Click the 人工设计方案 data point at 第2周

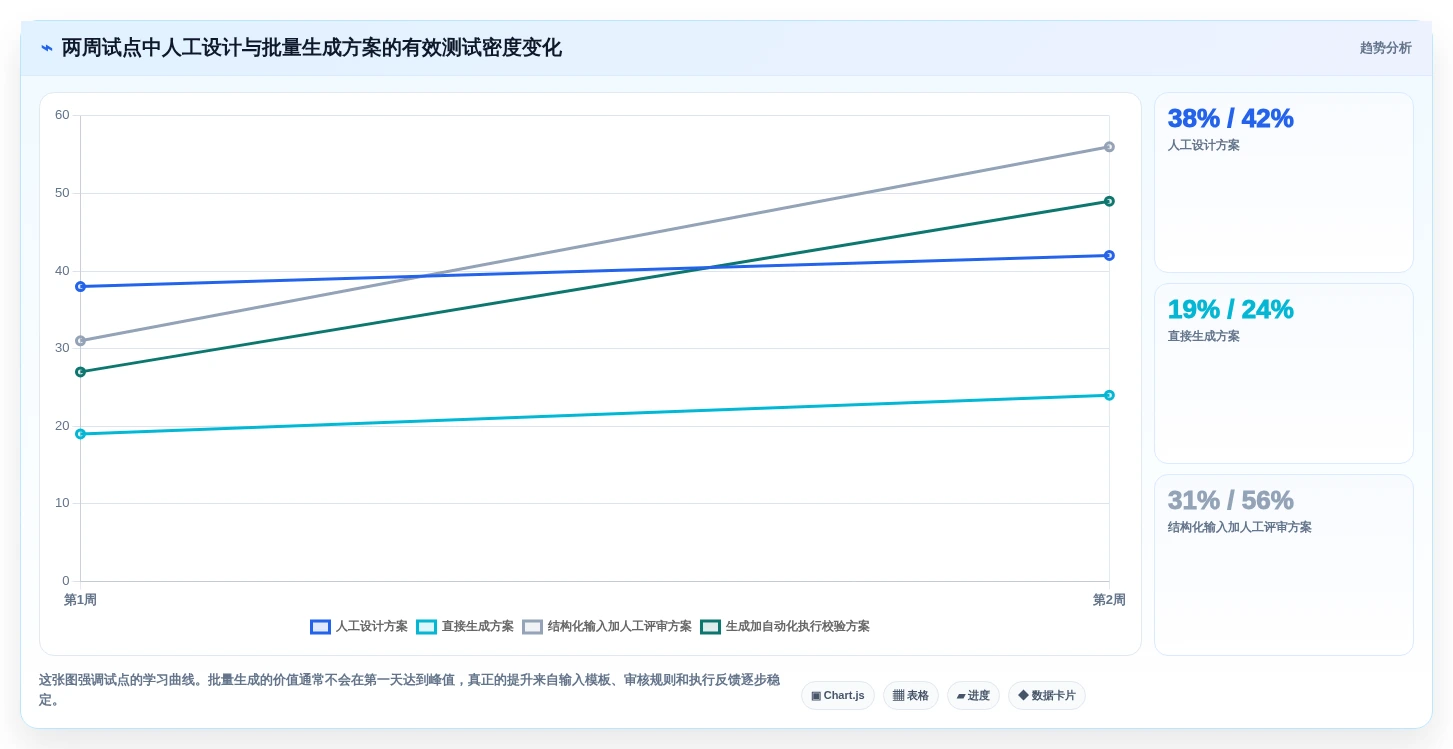tap(1109, 255)
